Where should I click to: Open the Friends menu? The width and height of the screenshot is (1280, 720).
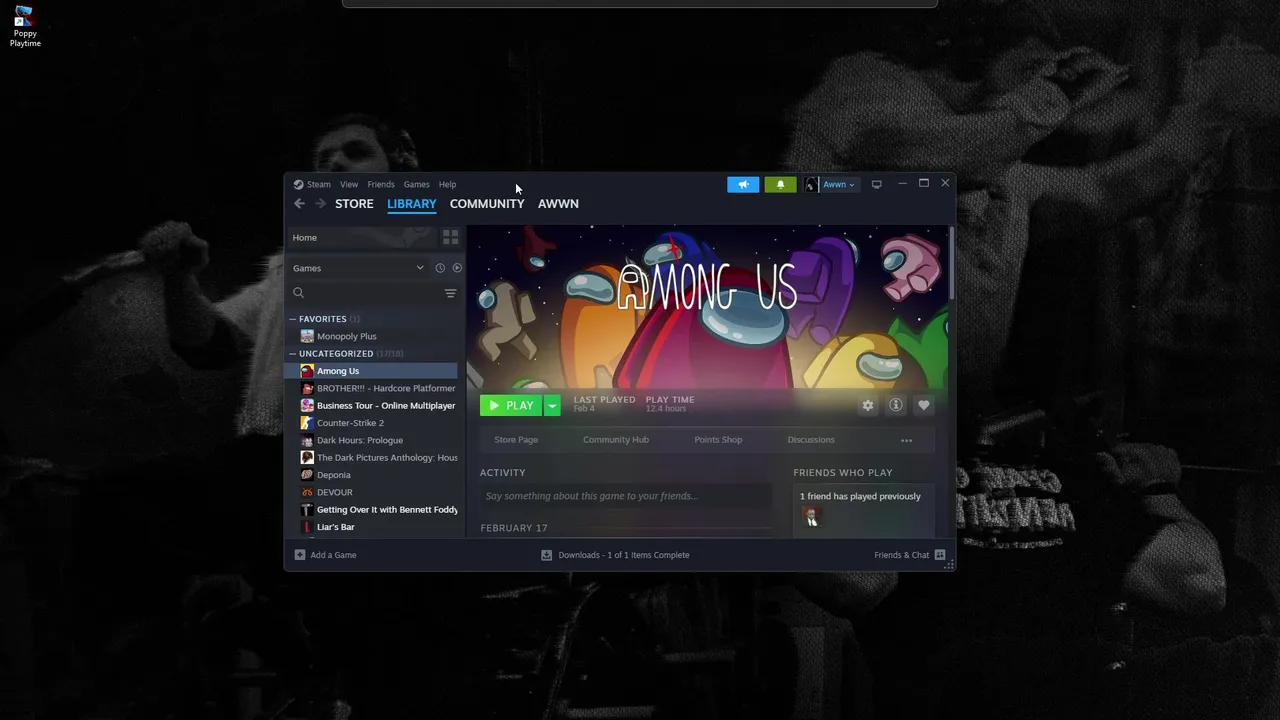[381, 184]
